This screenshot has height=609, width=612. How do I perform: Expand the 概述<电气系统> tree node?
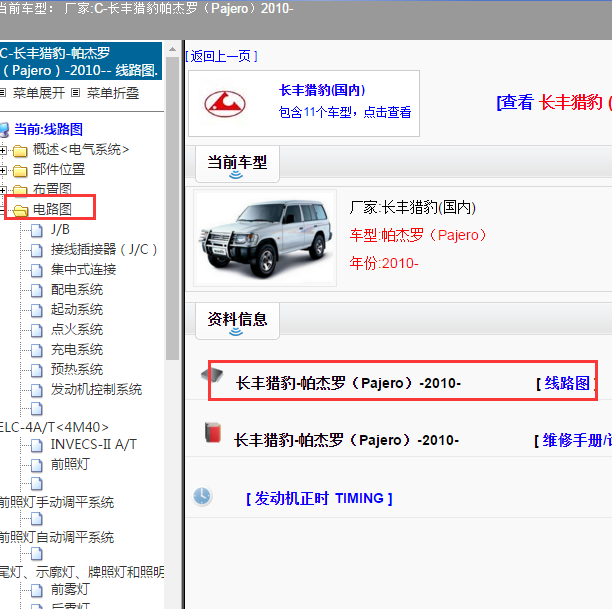[2, 150]
